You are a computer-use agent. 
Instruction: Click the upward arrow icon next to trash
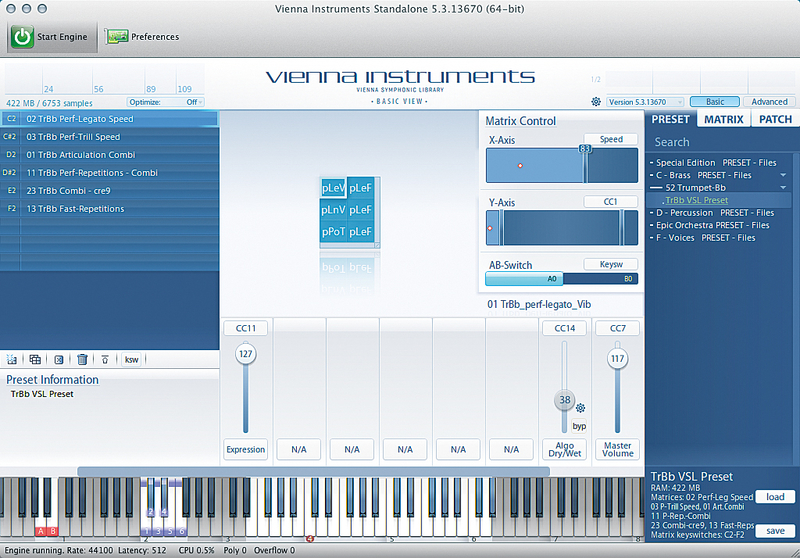(x=105, y=360)
